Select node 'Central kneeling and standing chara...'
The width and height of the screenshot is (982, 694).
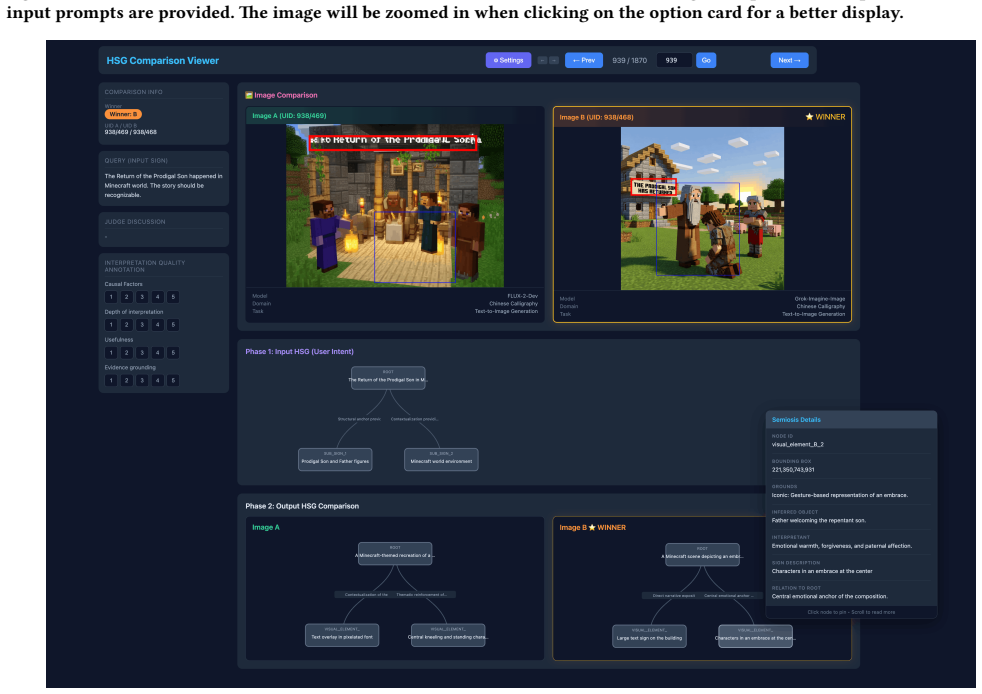click(448, 635)
